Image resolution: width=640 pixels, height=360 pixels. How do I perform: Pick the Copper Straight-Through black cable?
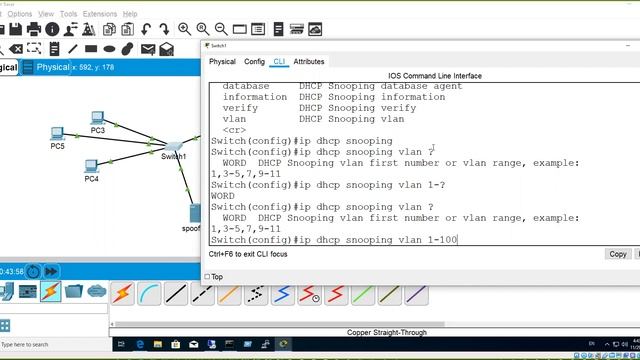point(176,293)
